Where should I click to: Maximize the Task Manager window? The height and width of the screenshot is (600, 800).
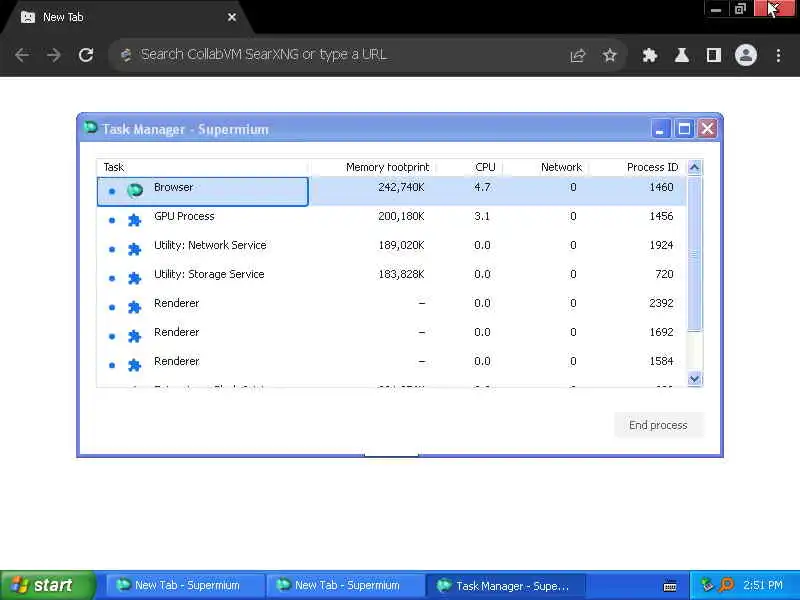tap(684, 129)
